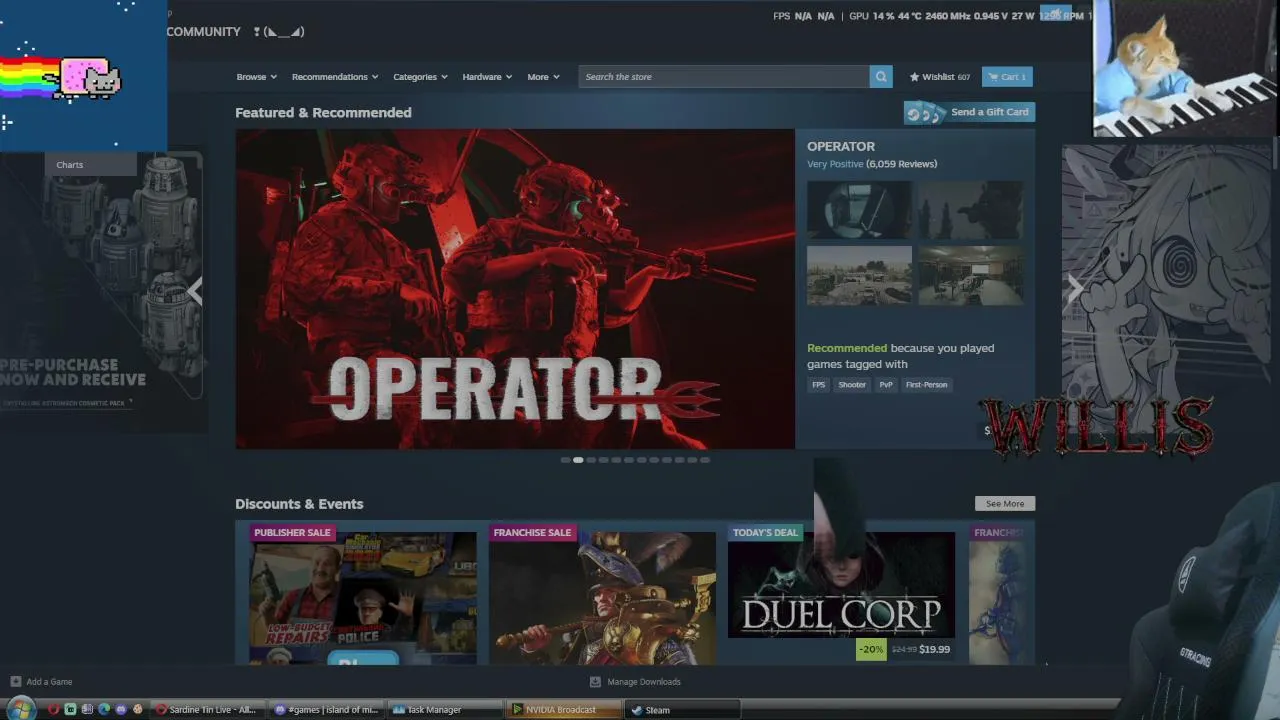
Task: Expand the Categories menu
Action: [420, 77]
